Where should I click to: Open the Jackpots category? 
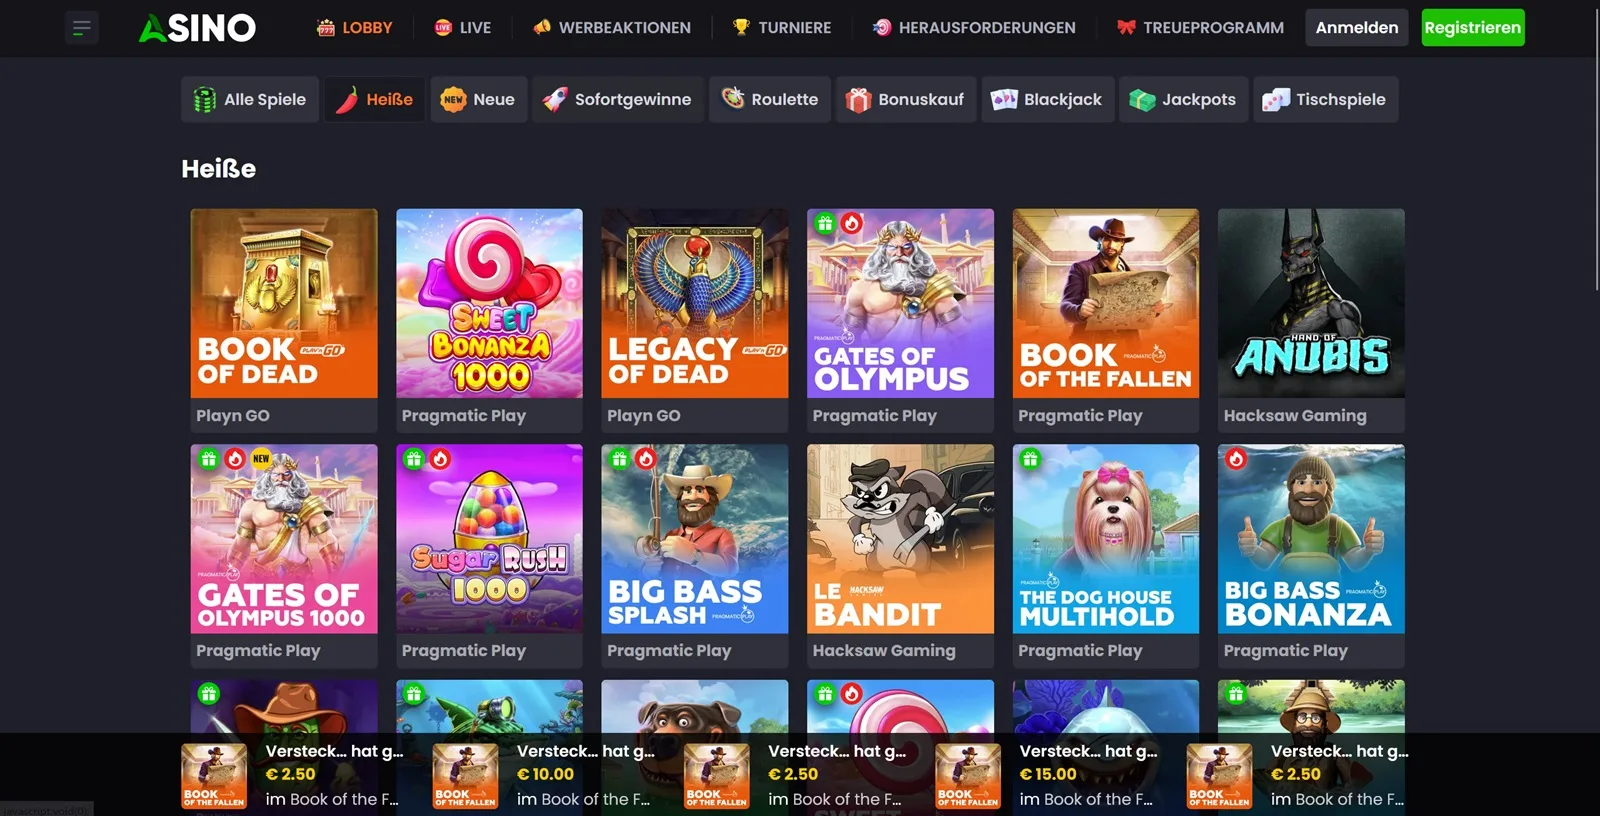[1183, 99]
